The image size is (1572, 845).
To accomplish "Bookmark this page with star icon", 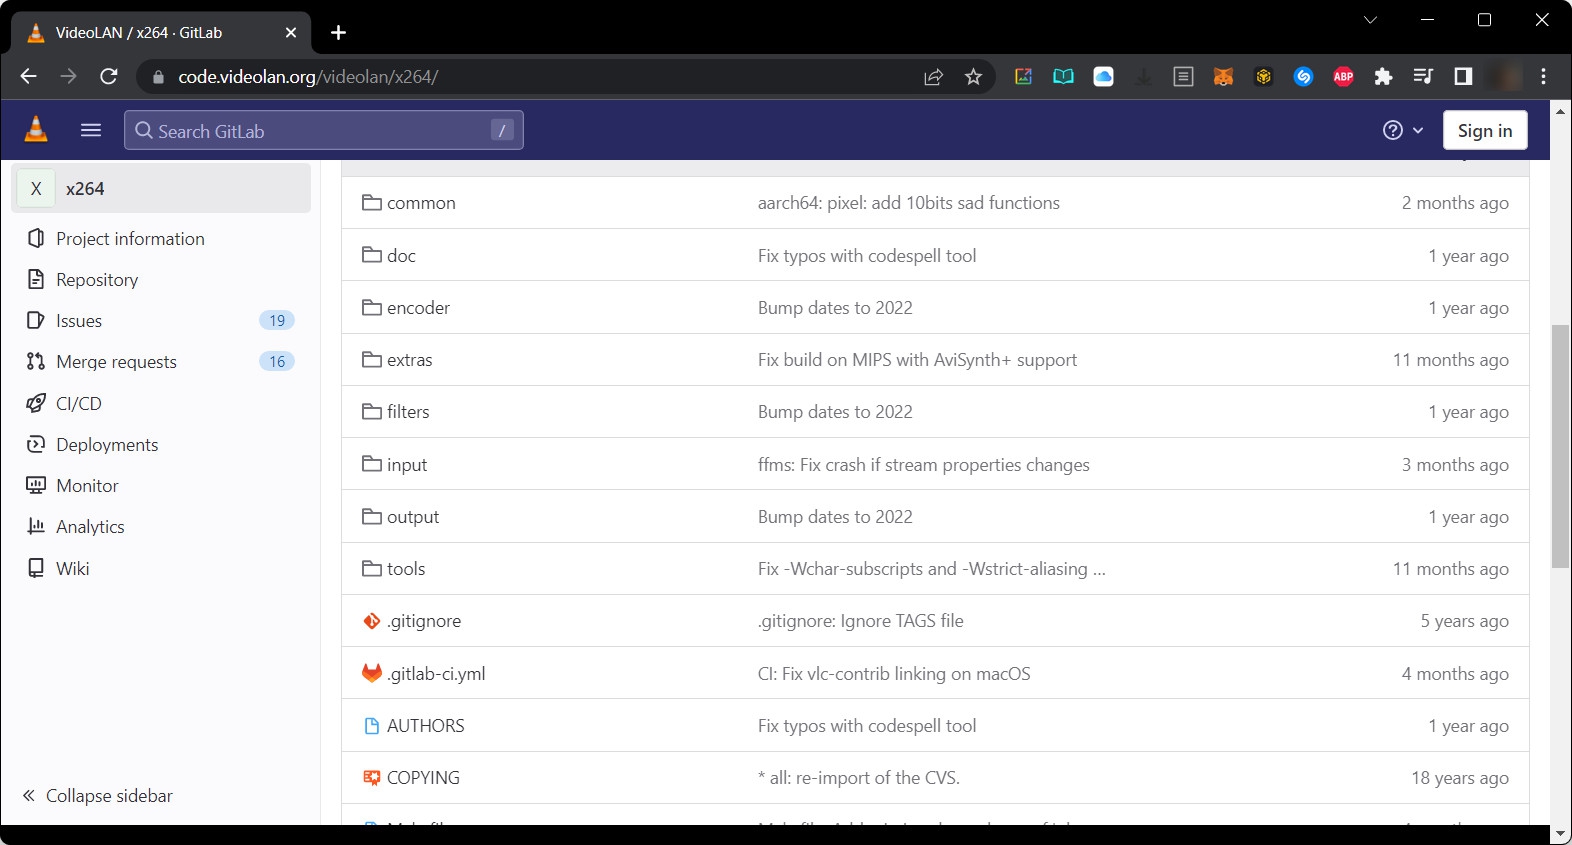I will pos(973,77).
